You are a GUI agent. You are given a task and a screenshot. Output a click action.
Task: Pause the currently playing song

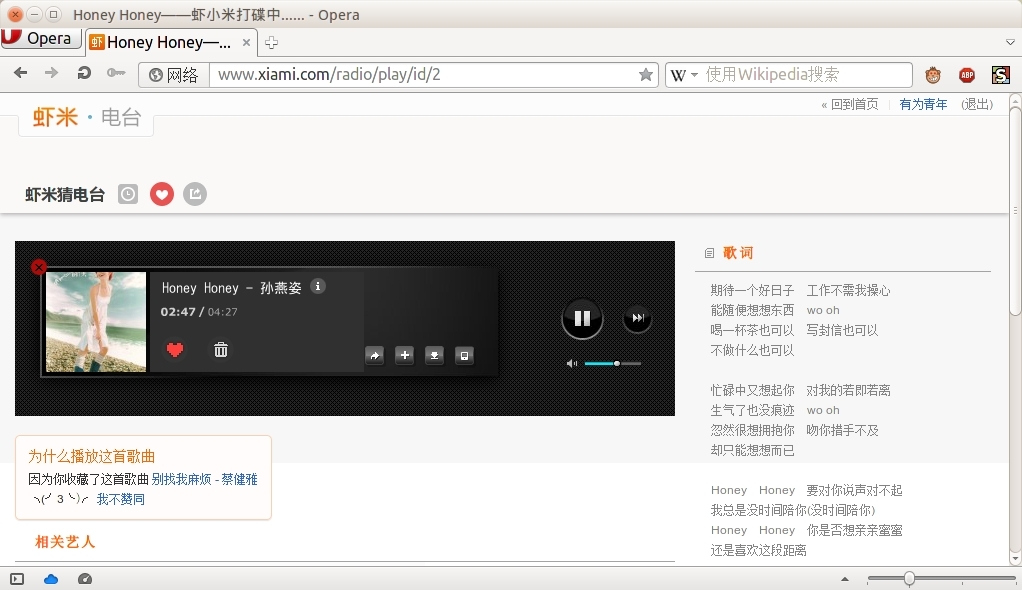583,318
